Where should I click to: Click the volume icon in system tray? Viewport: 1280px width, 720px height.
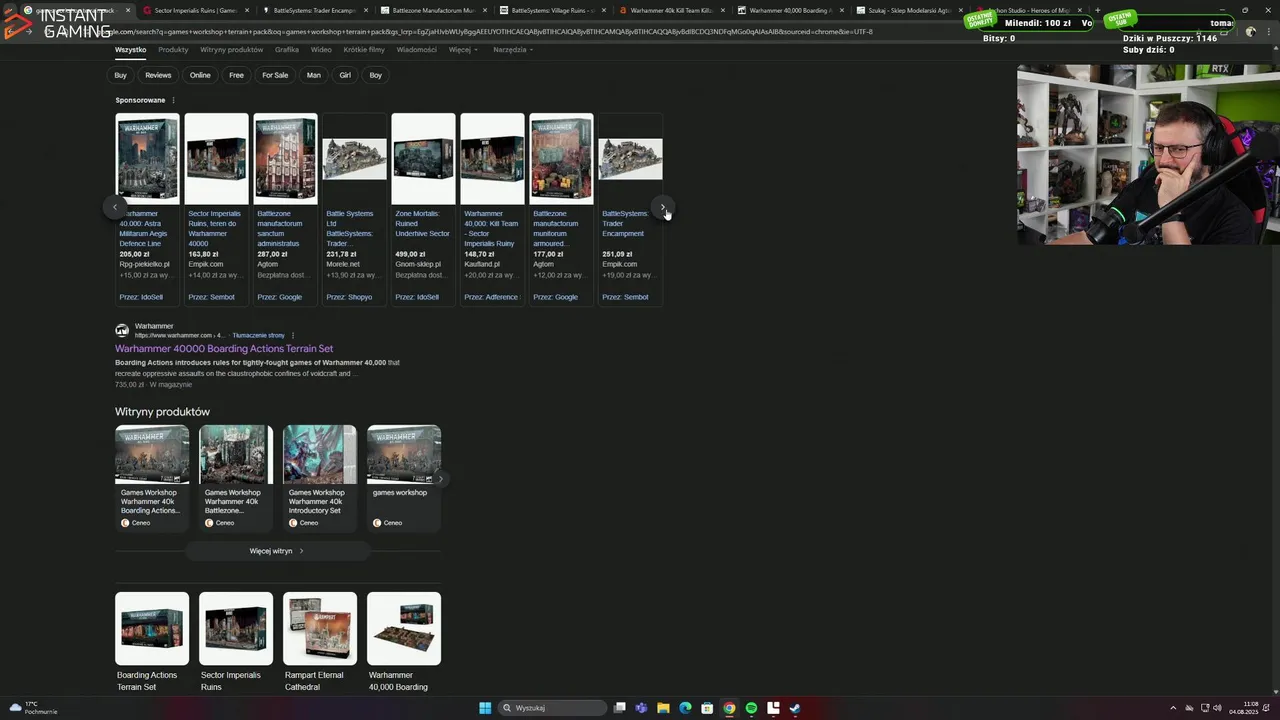point(1218,708)
